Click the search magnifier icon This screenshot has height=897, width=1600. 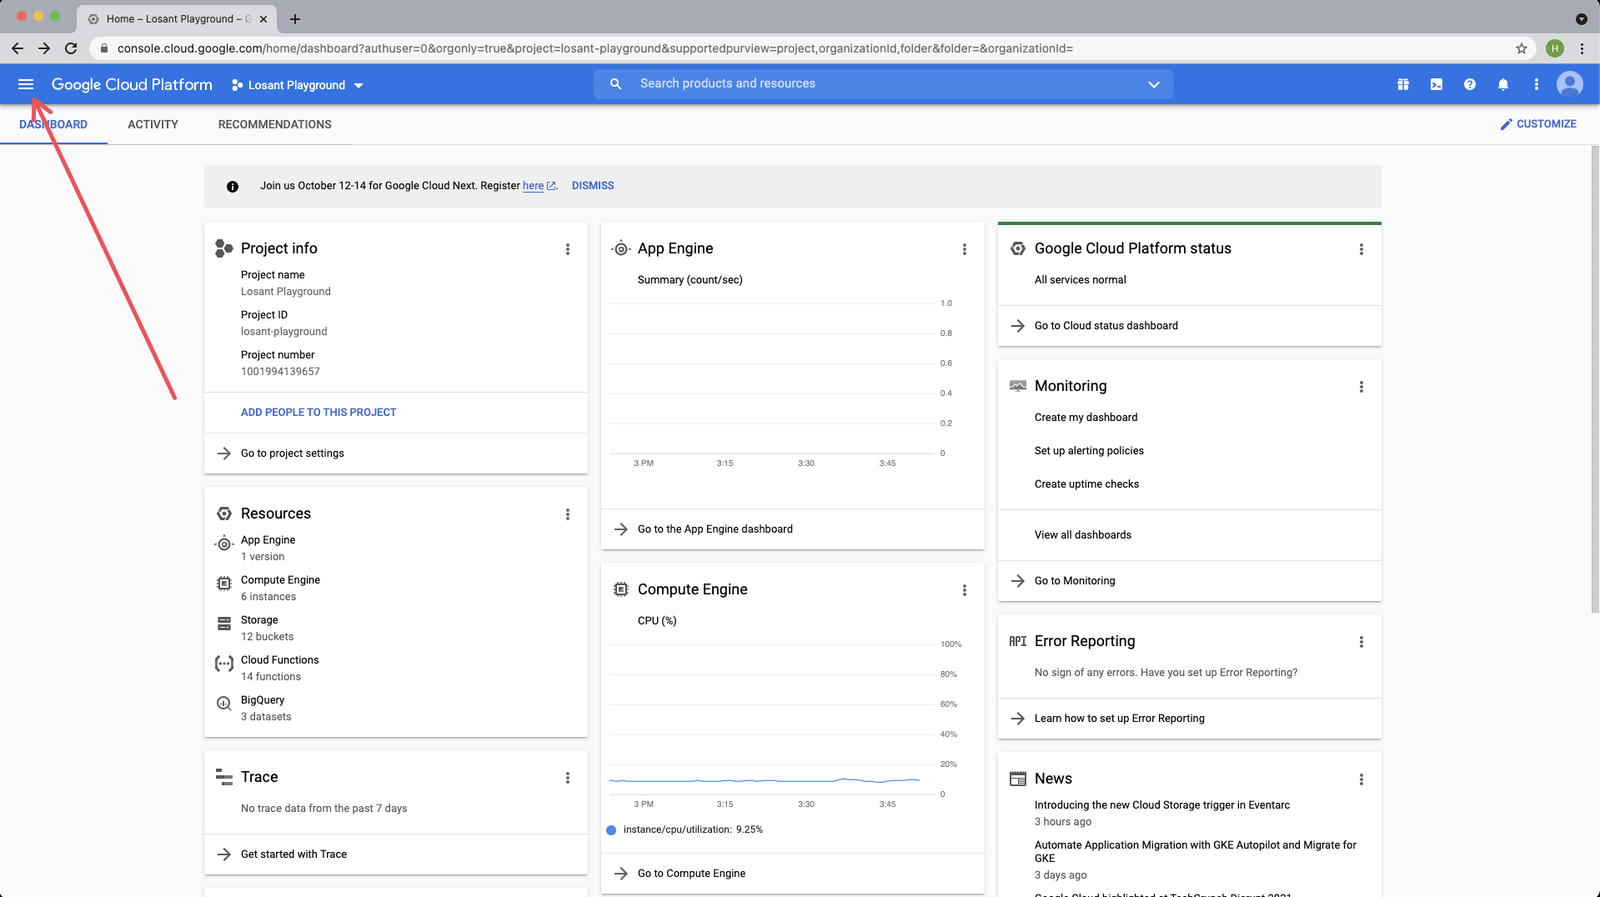616,84
